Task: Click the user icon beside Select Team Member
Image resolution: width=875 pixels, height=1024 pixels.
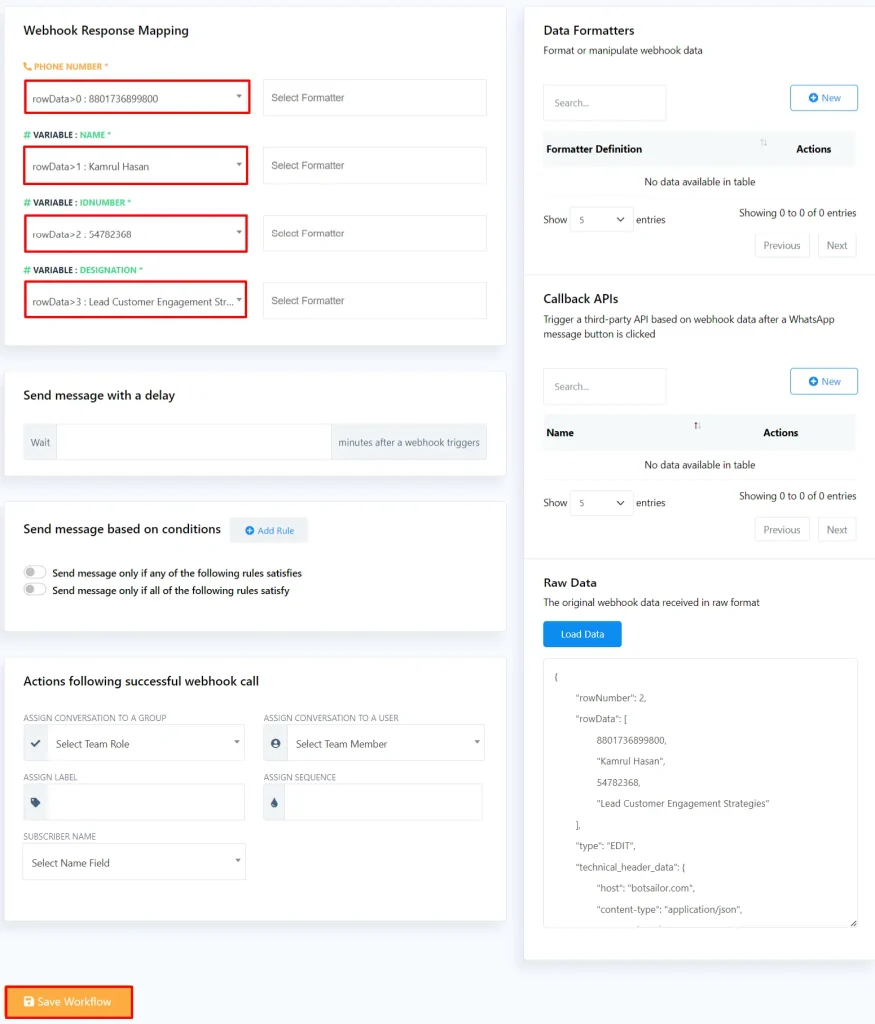Action: 275,743
